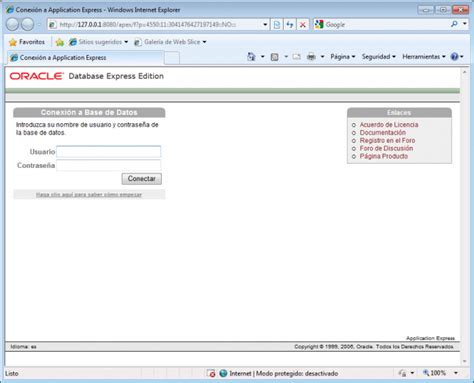Click the Read mail envelope icon
The height and width of the screenshot is (383, 474).
coord(296,57)
